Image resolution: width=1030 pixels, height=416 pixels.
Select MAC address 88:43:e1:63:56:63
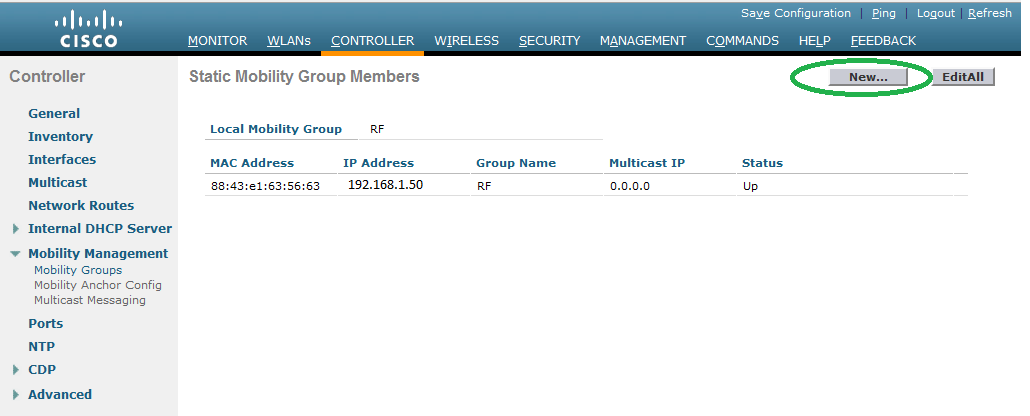pyautogui.click(x=265, y=187)
